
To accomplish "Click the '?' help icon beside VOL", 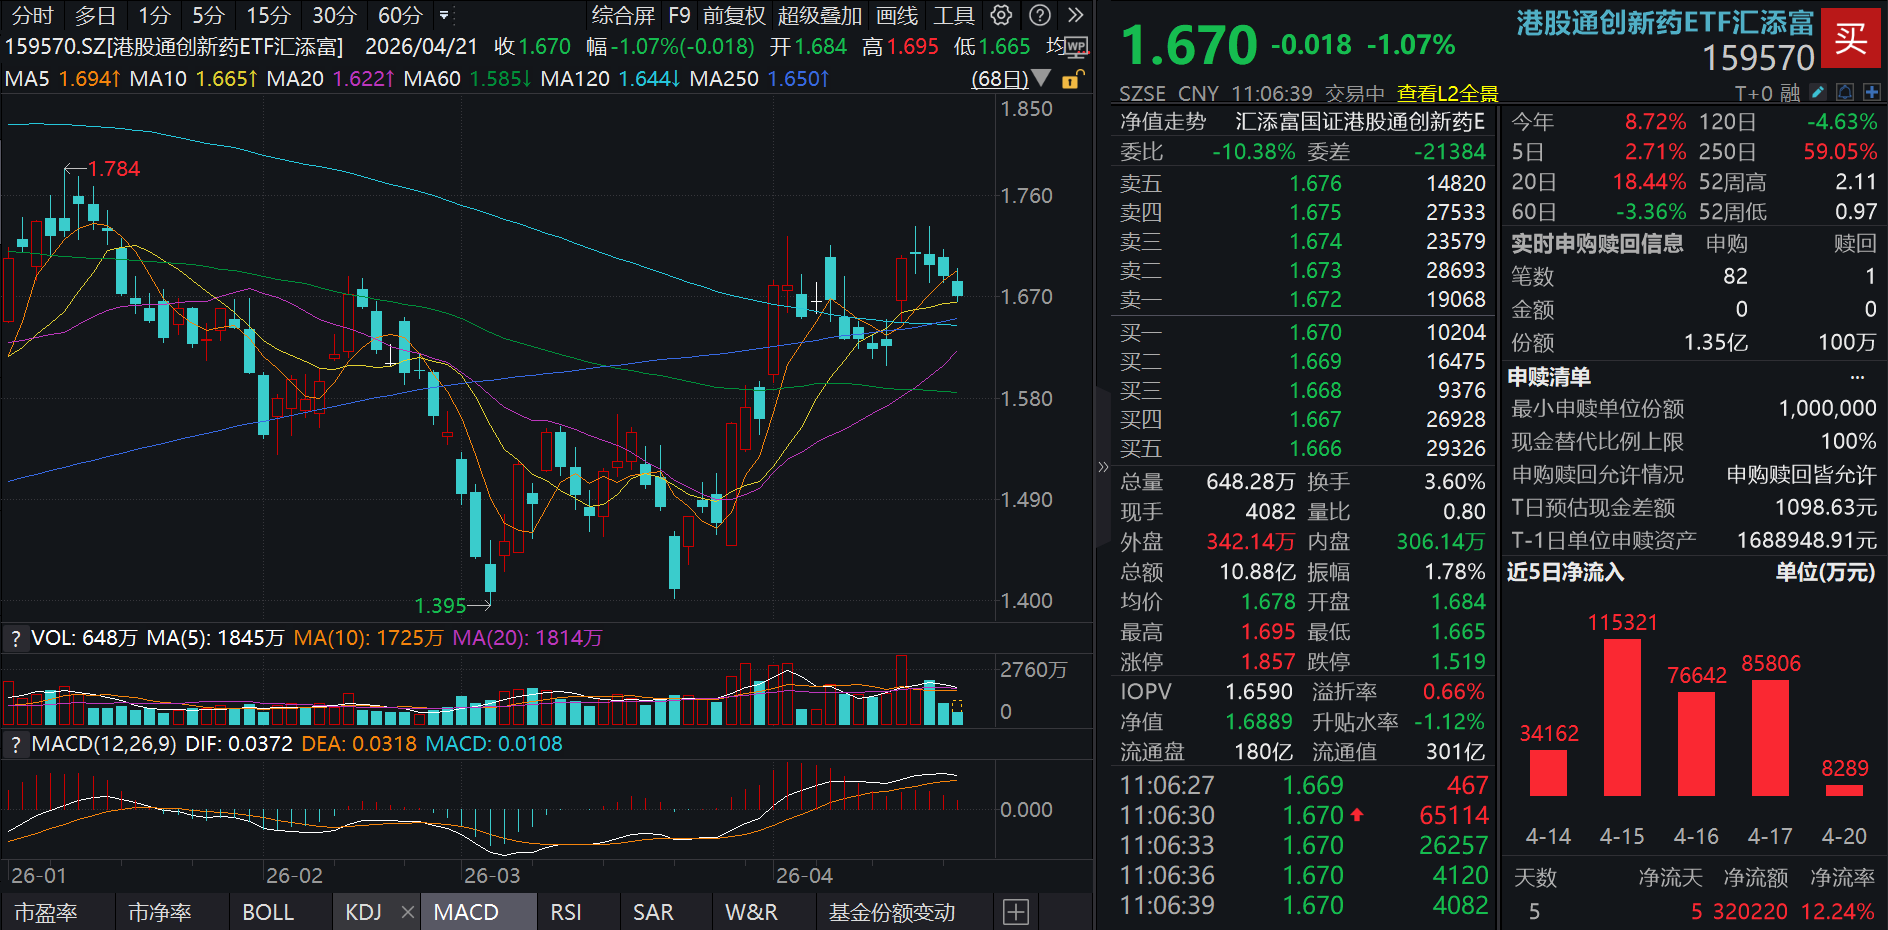I will coord(15,638).
